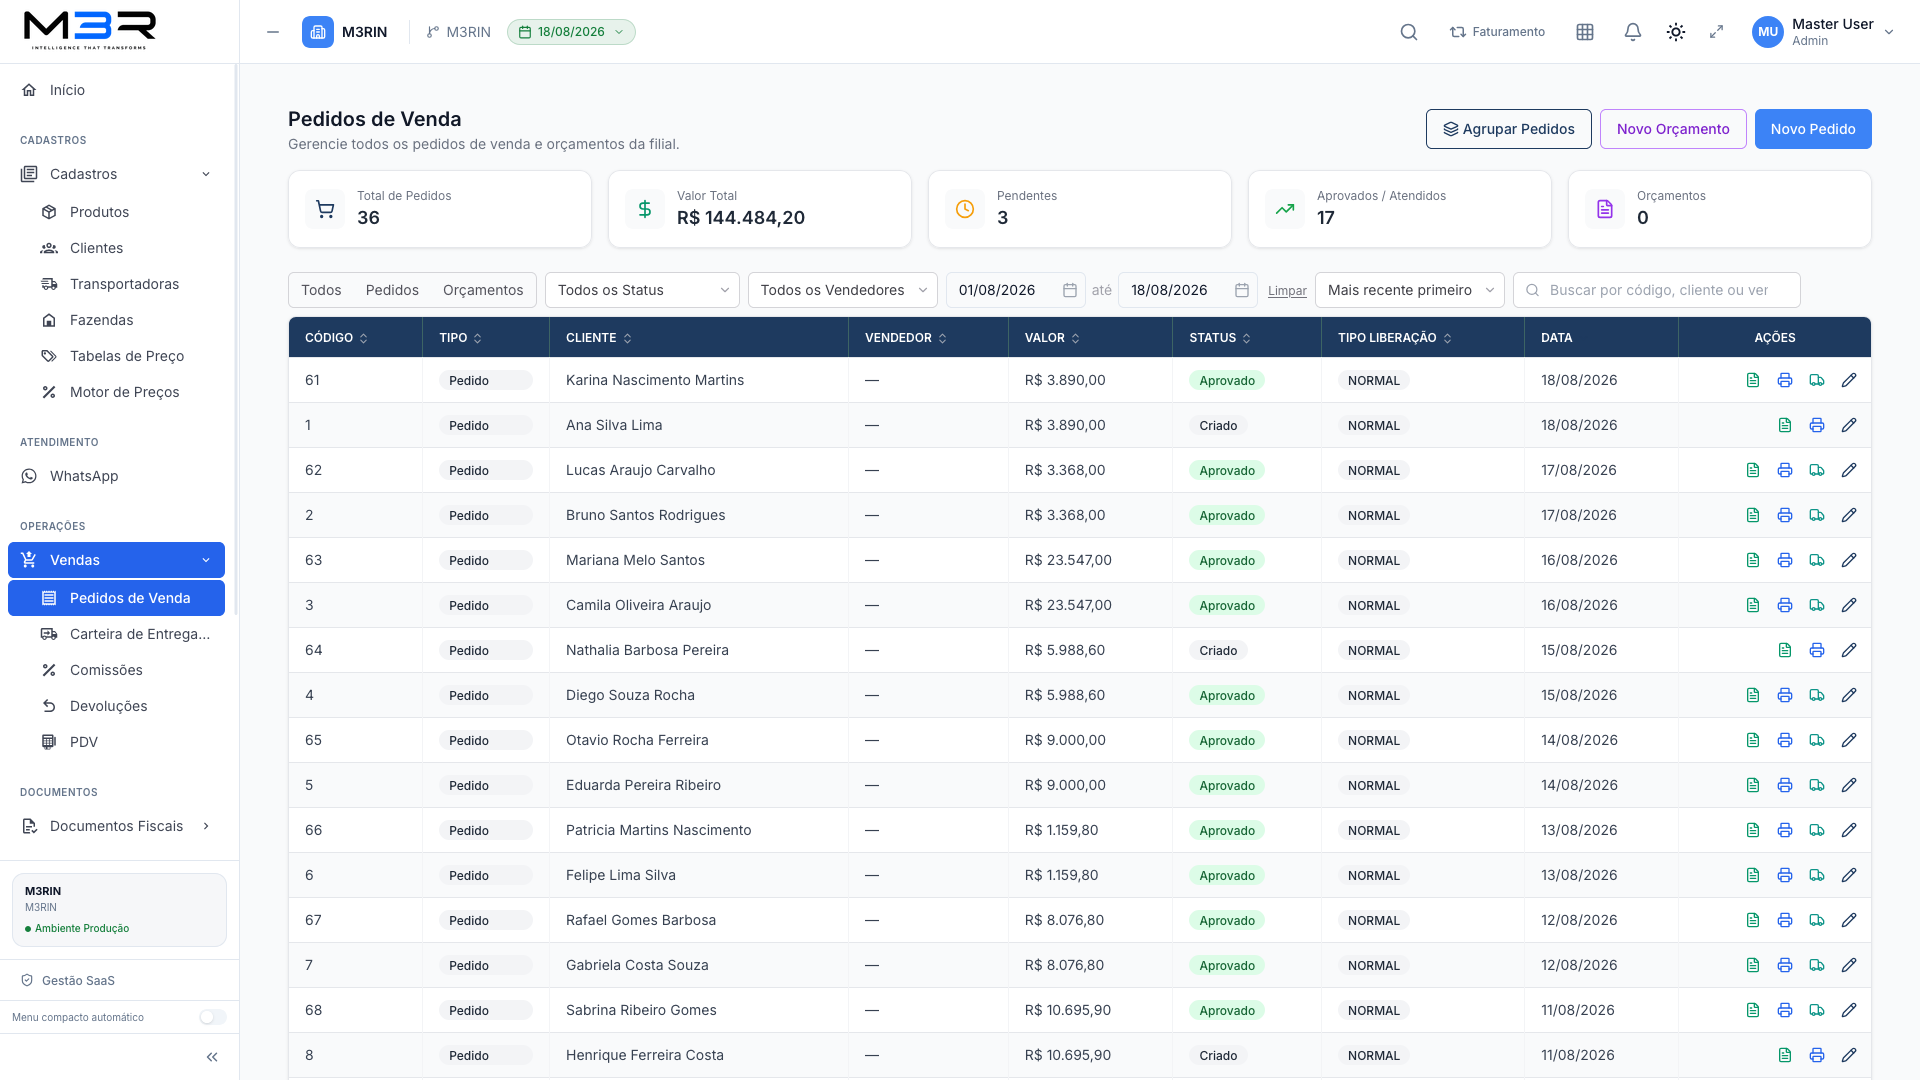Select the Todos tab
This screenshot has height=1080, width=1920.
[321, 290]
